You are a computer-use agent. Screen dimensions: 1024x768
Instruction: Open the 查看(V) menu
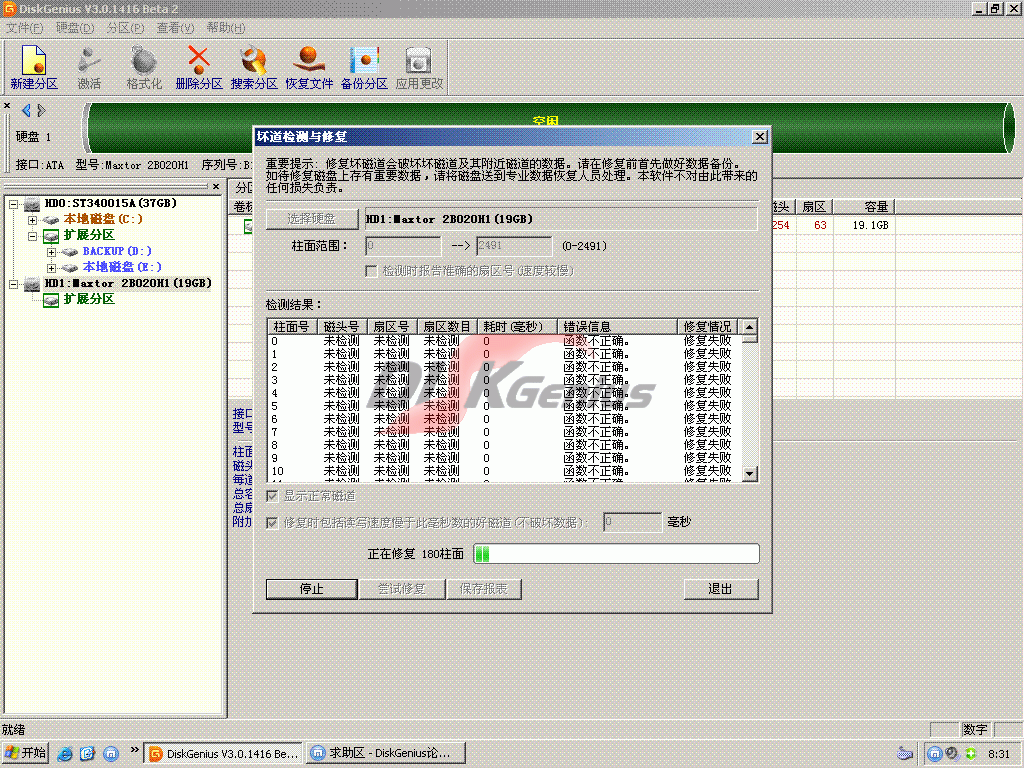click(175, 28)
